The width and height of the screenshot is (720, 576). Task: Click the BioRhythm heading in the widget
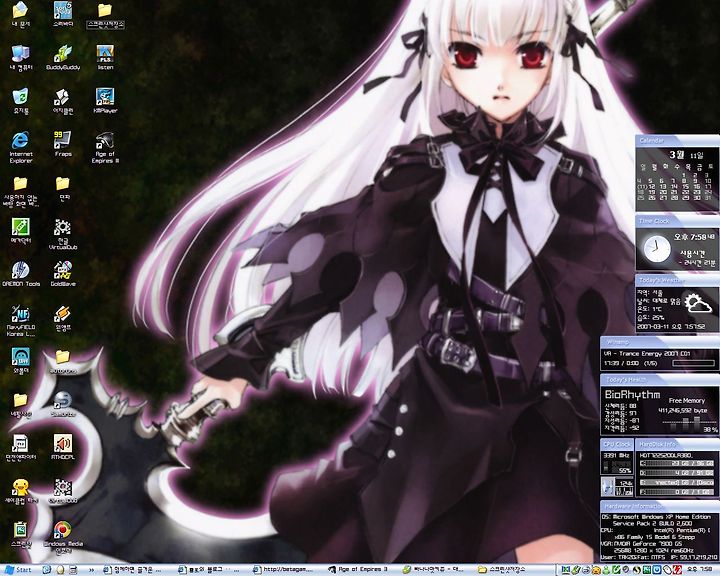coord(632,395)
